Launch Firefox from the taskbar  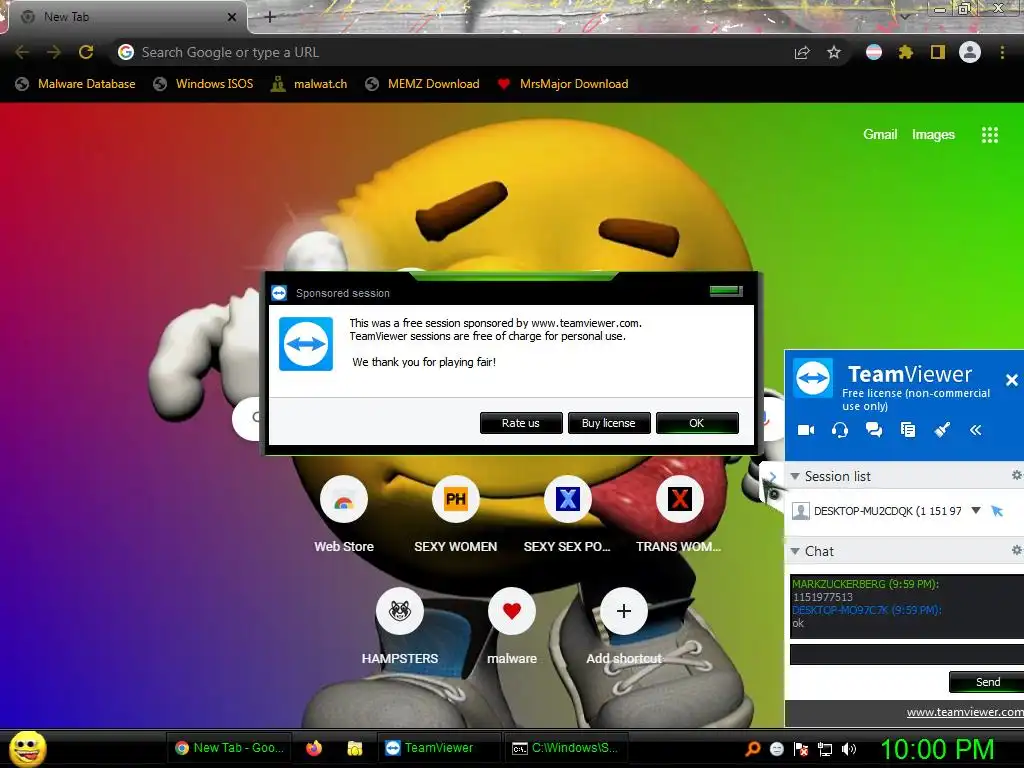314,748
